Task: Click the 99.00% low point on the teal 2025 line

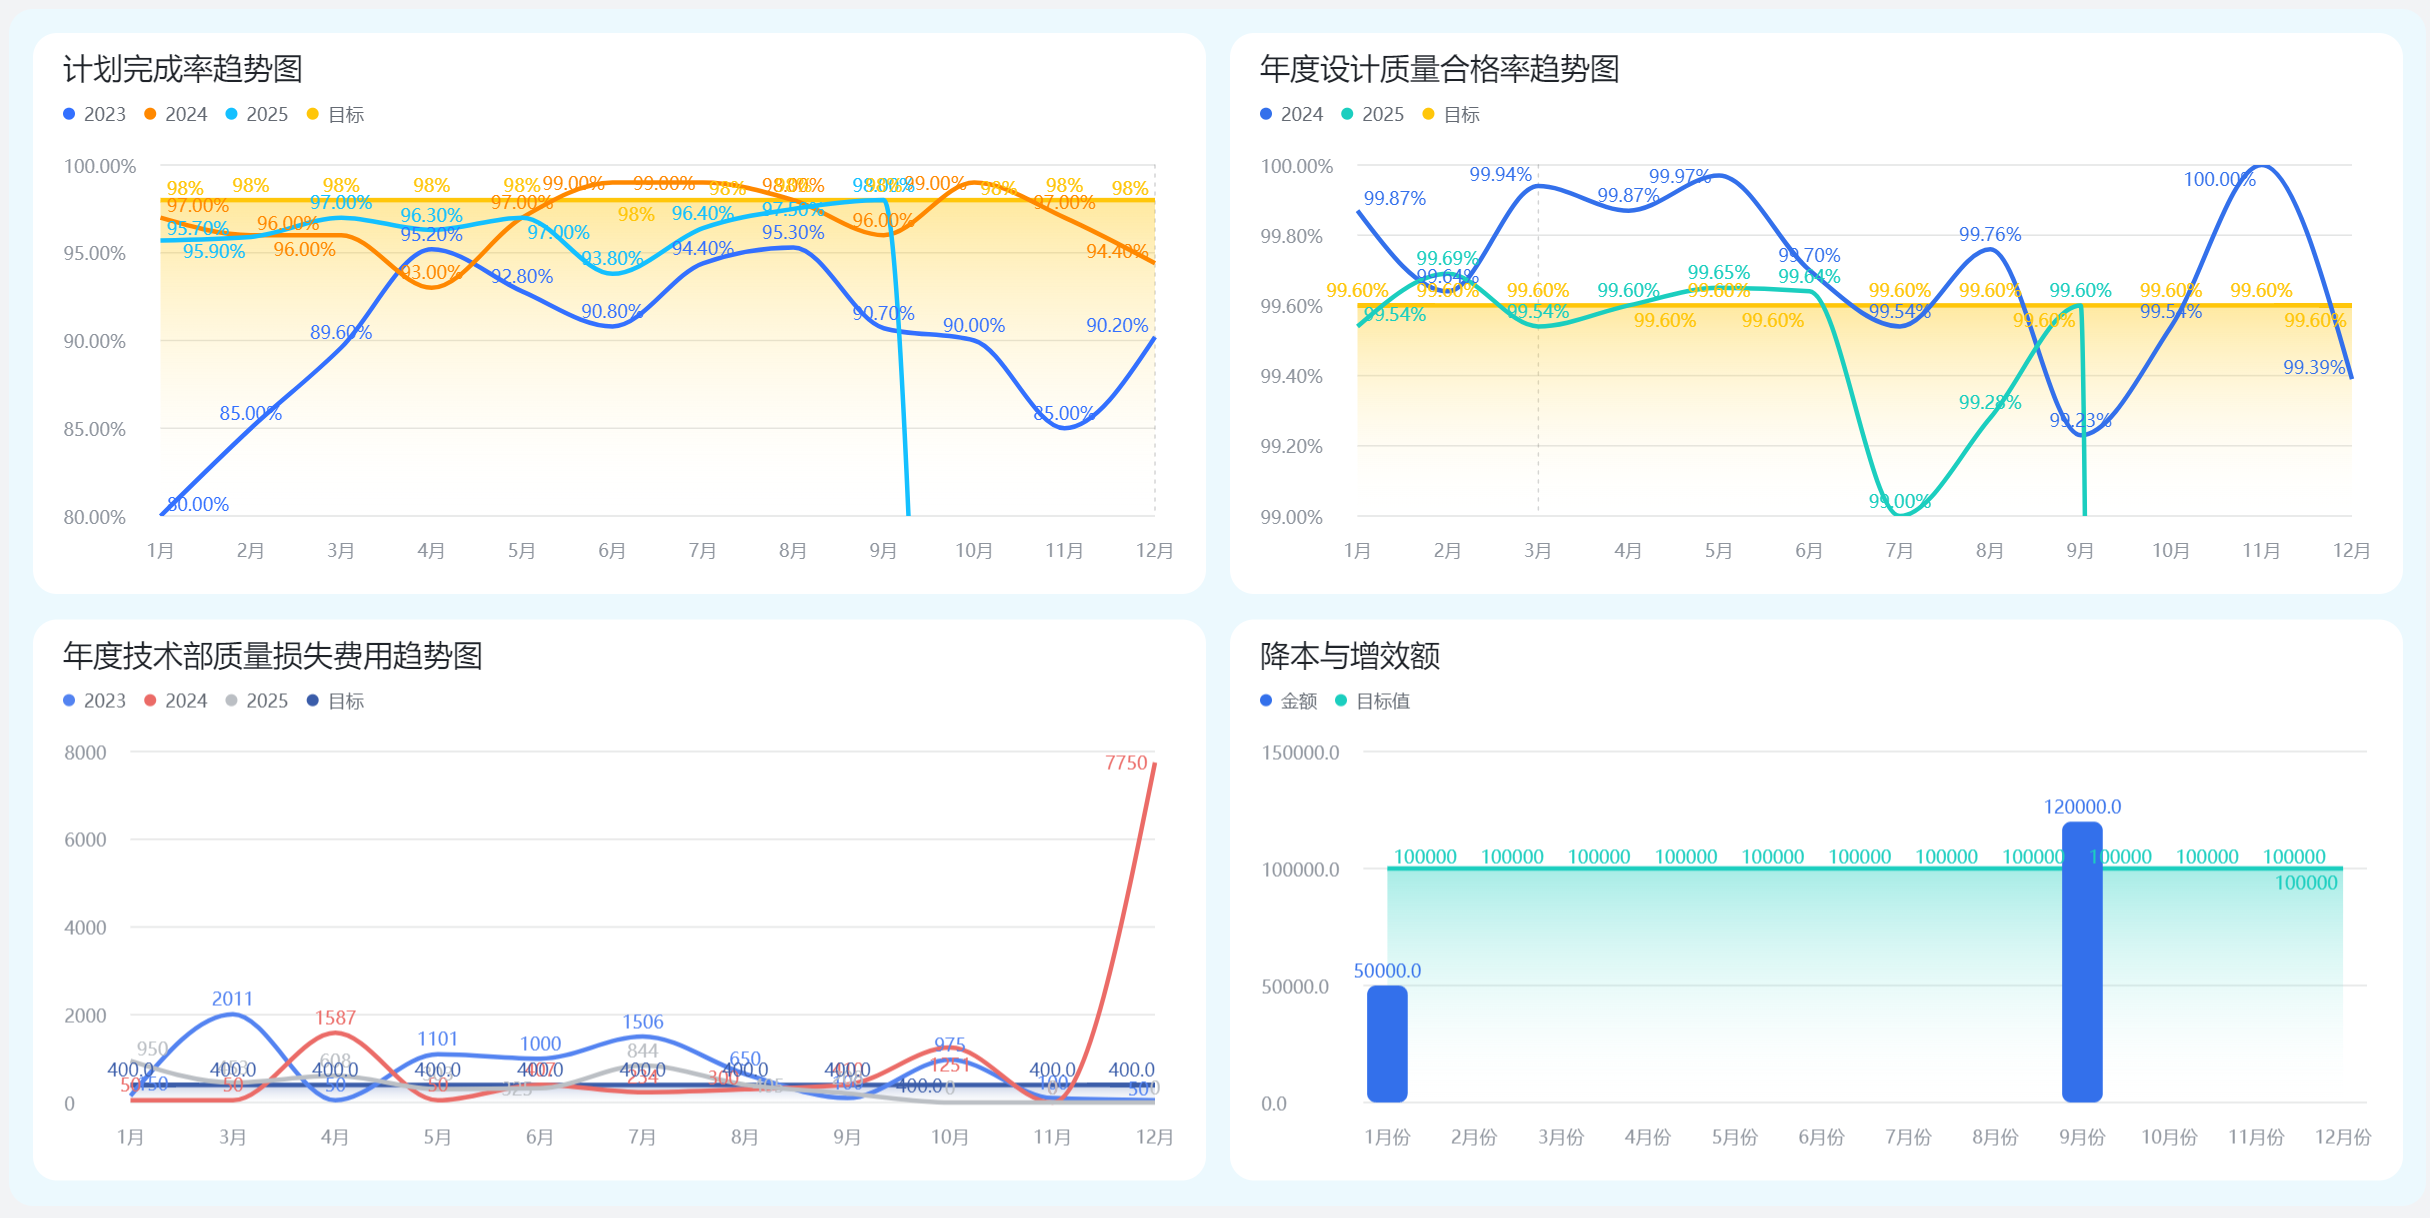Action: [1903, 516]
